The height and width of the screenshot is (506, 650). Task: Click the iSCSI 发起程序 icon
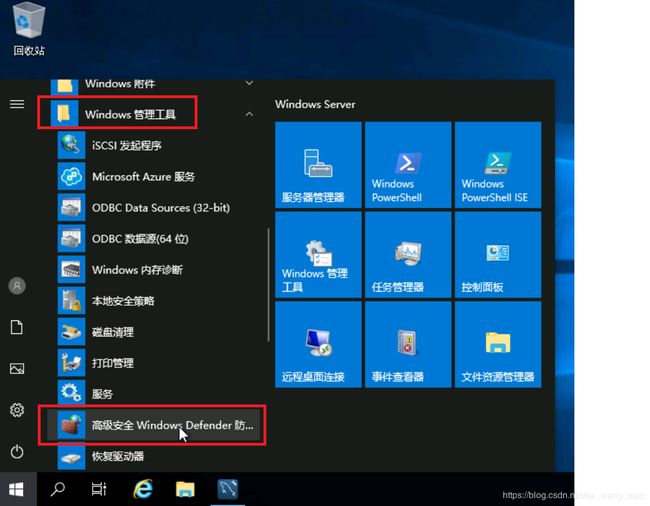[71, 145]
